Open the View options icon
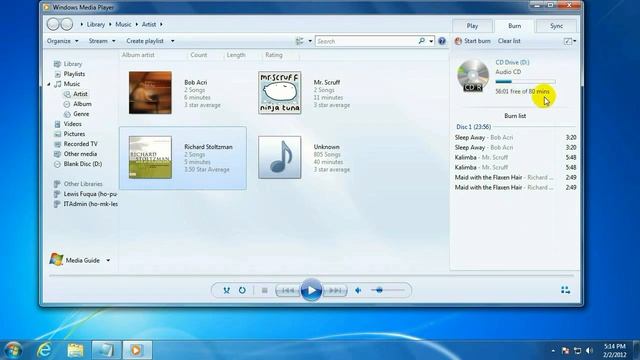The width and height of the screenshot is (640, 360). pos(300,41)
